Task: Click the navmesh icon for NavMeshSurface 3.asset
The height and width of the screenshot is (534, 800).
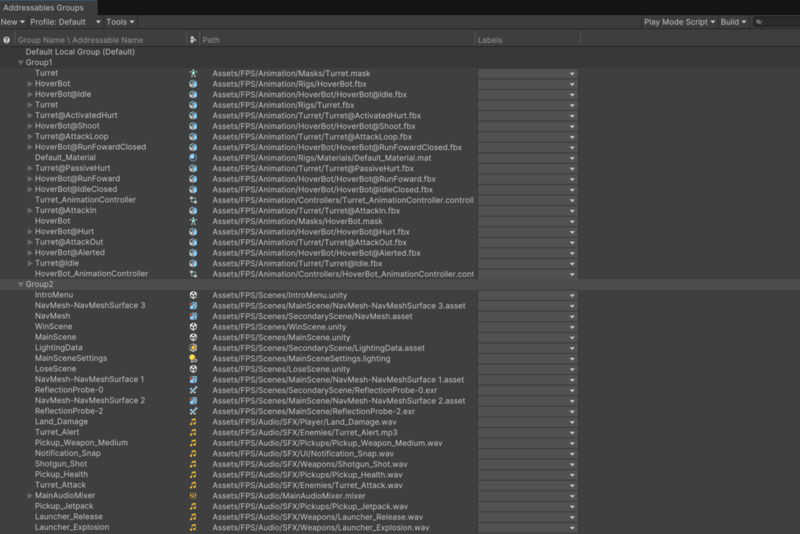Action: click(x=193, y=306)
